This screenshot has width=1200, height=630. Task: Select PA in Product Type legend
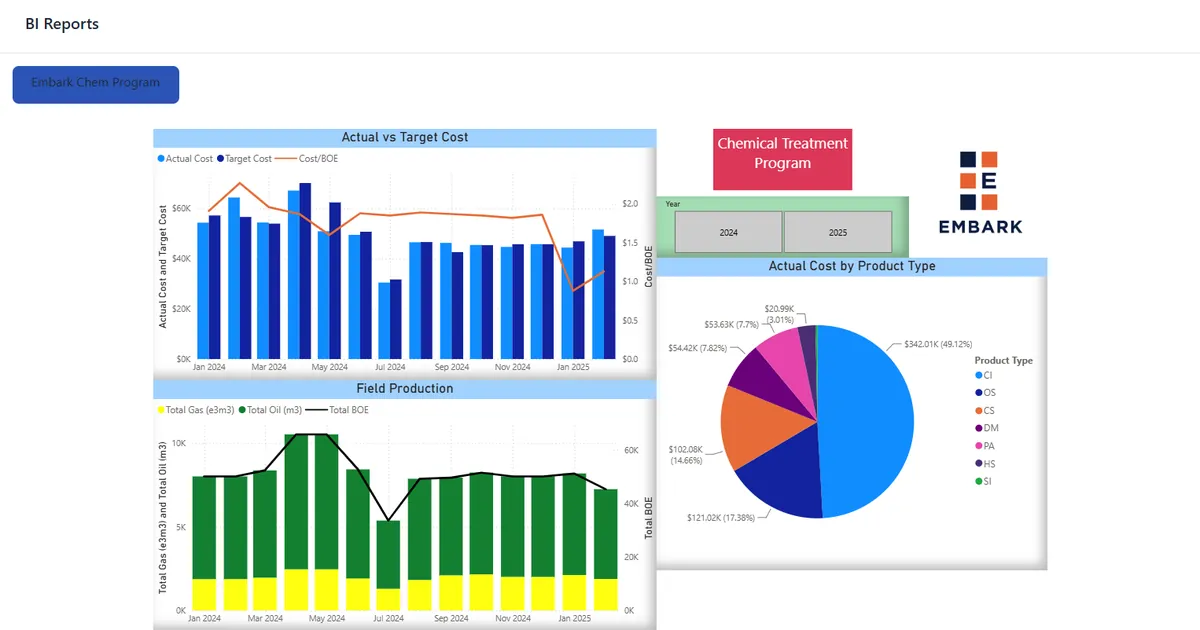click(985, 446)
